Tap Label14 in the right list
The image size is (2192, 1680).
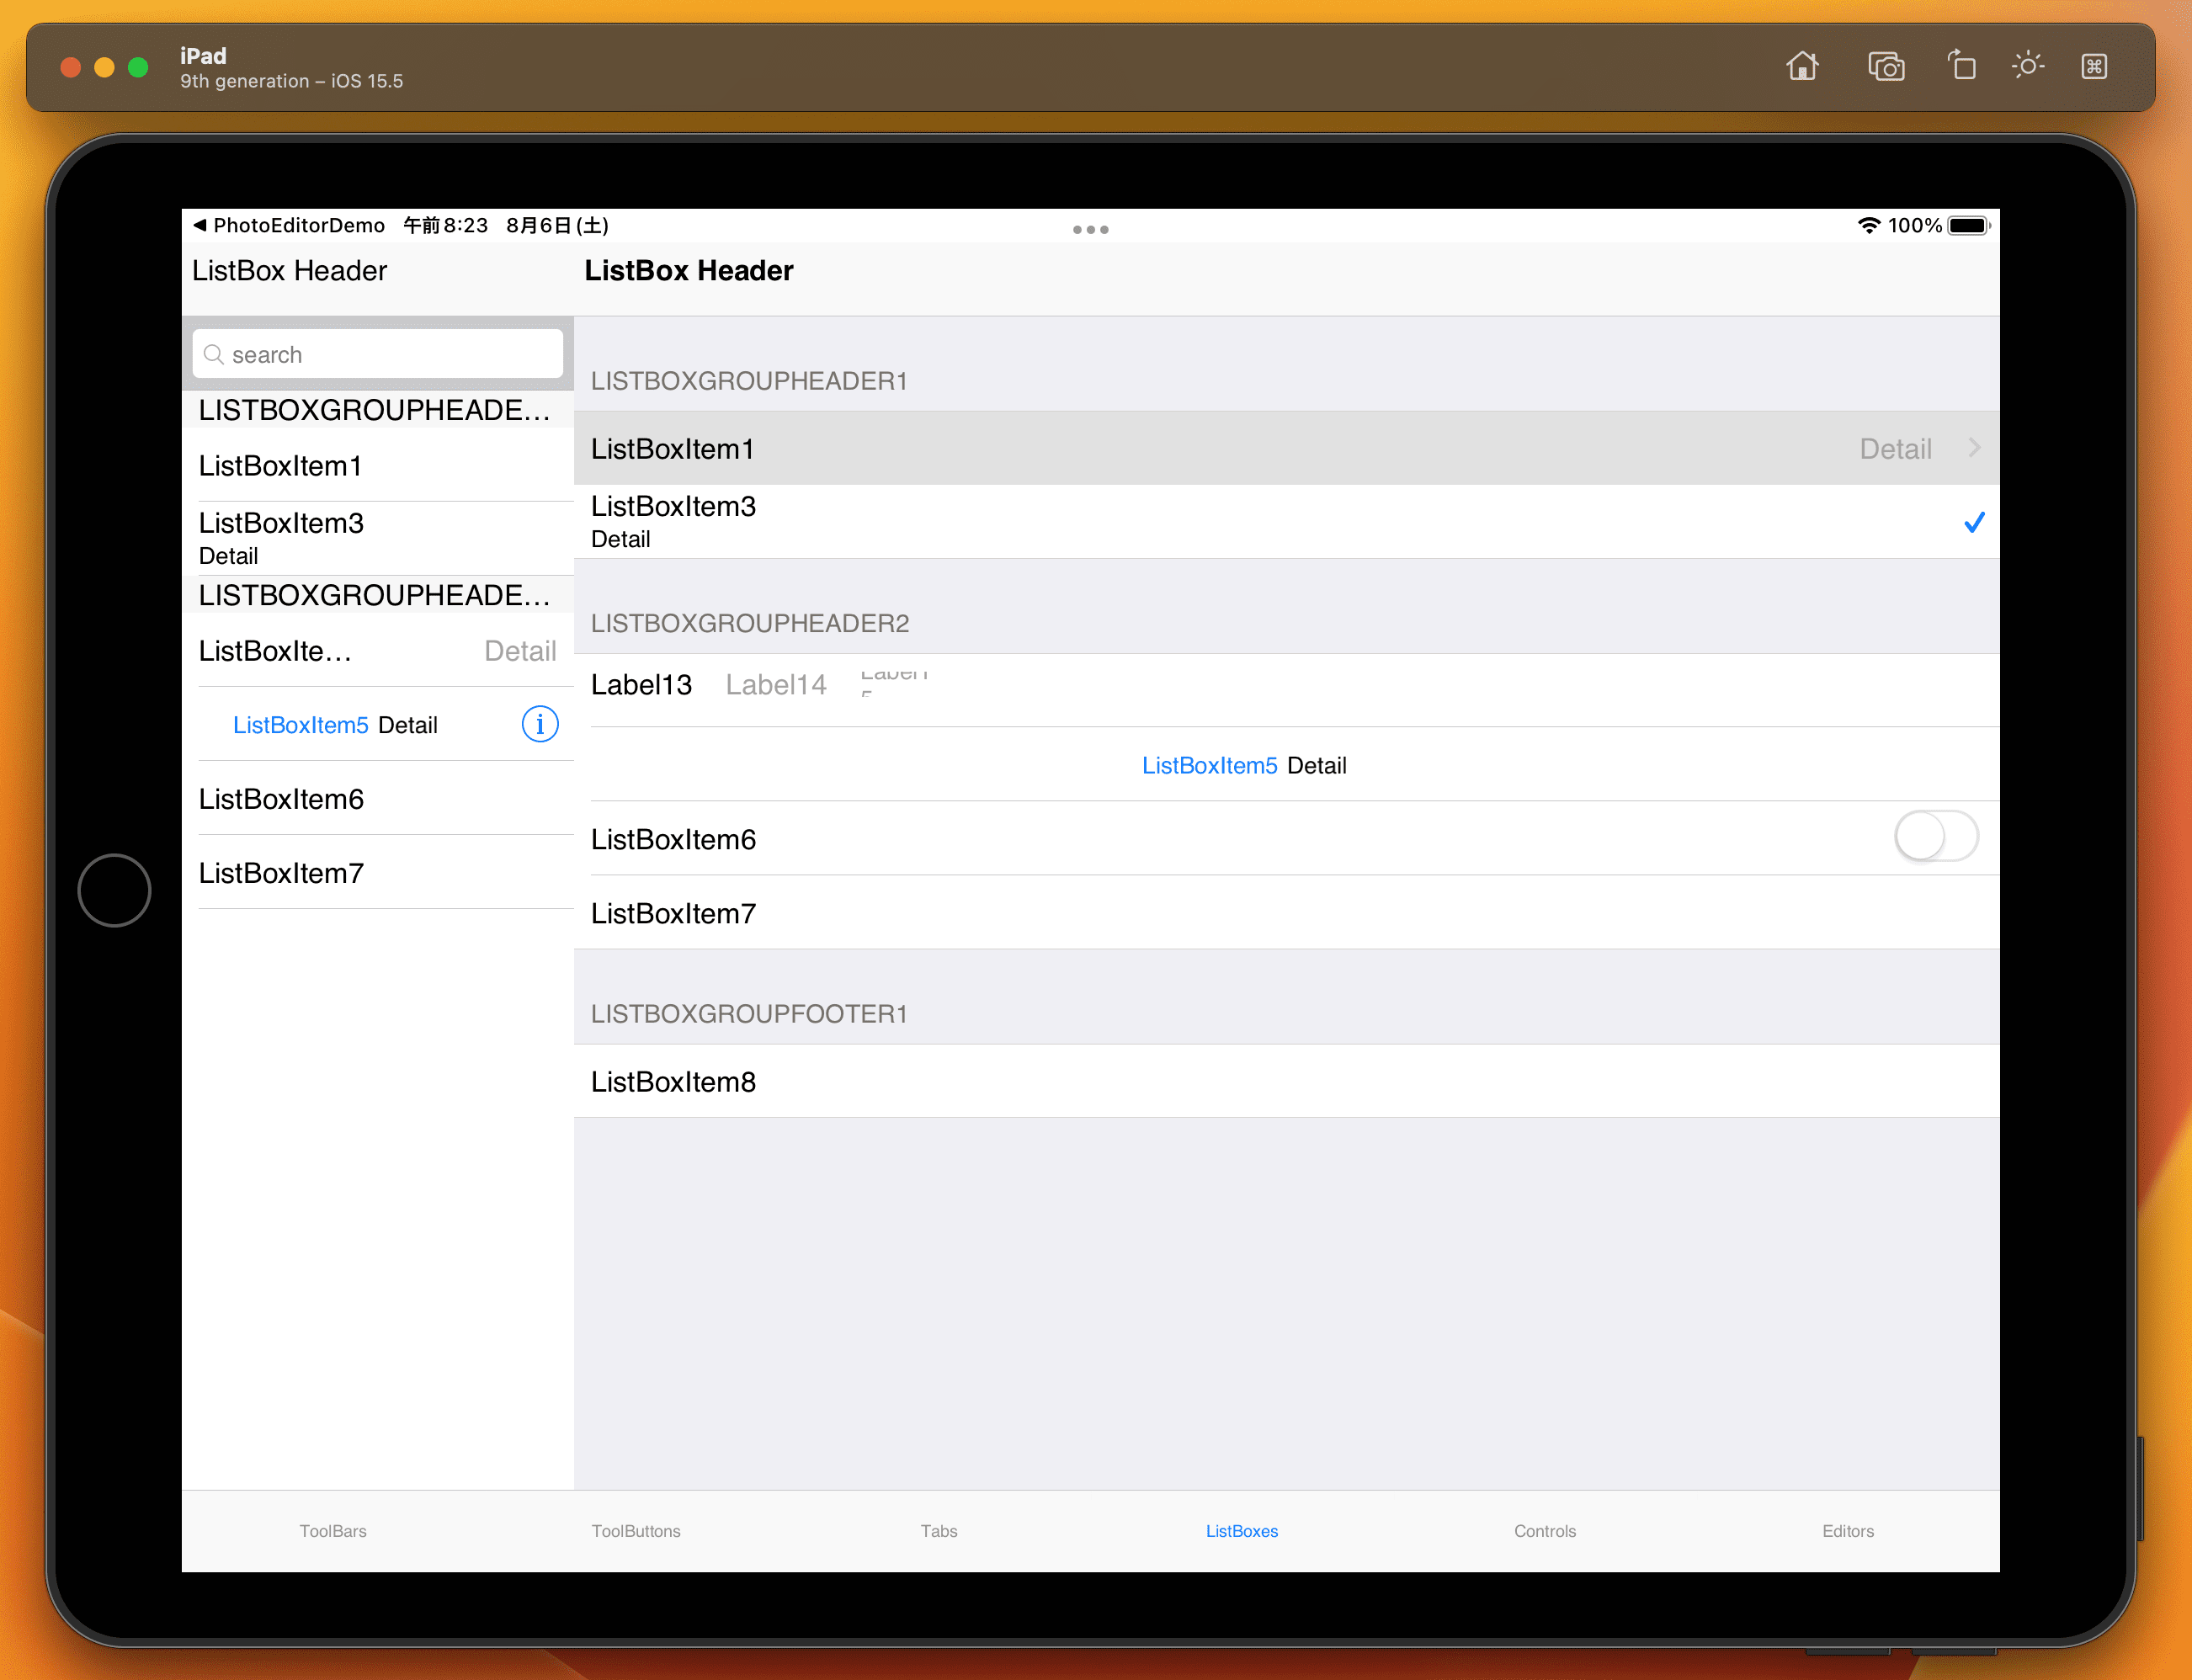pos(776,685)
